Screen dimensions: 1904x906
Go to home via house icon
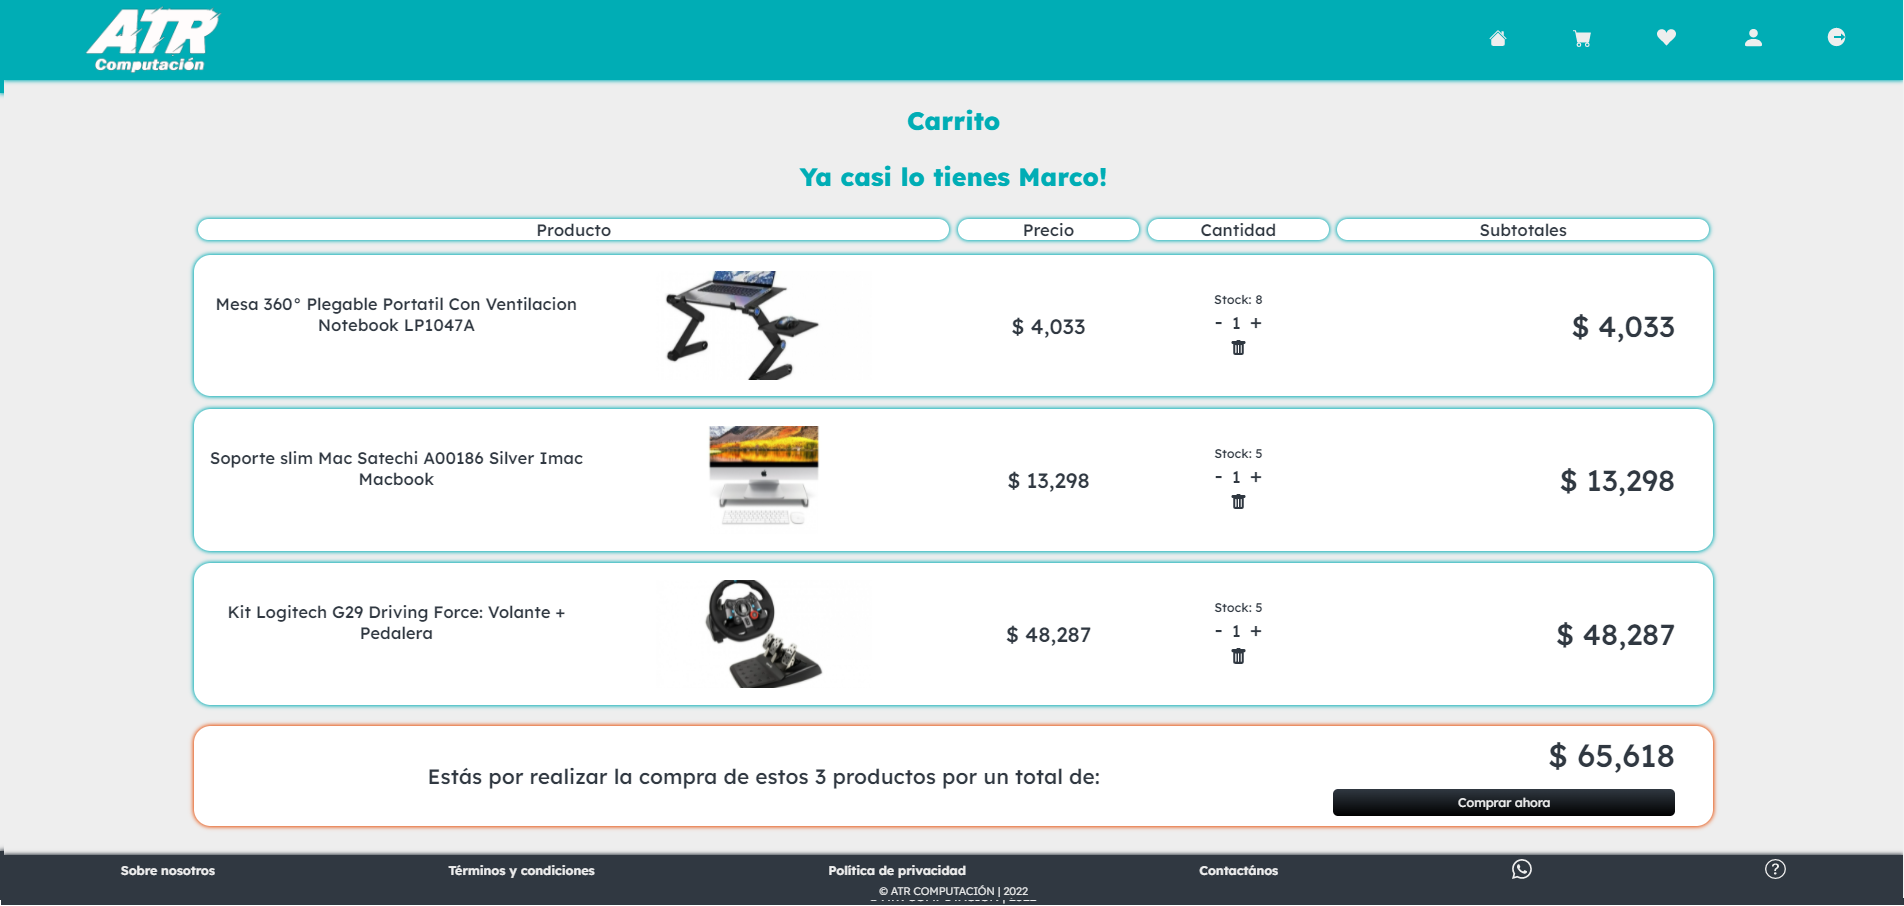click(x=1497, y=38)
